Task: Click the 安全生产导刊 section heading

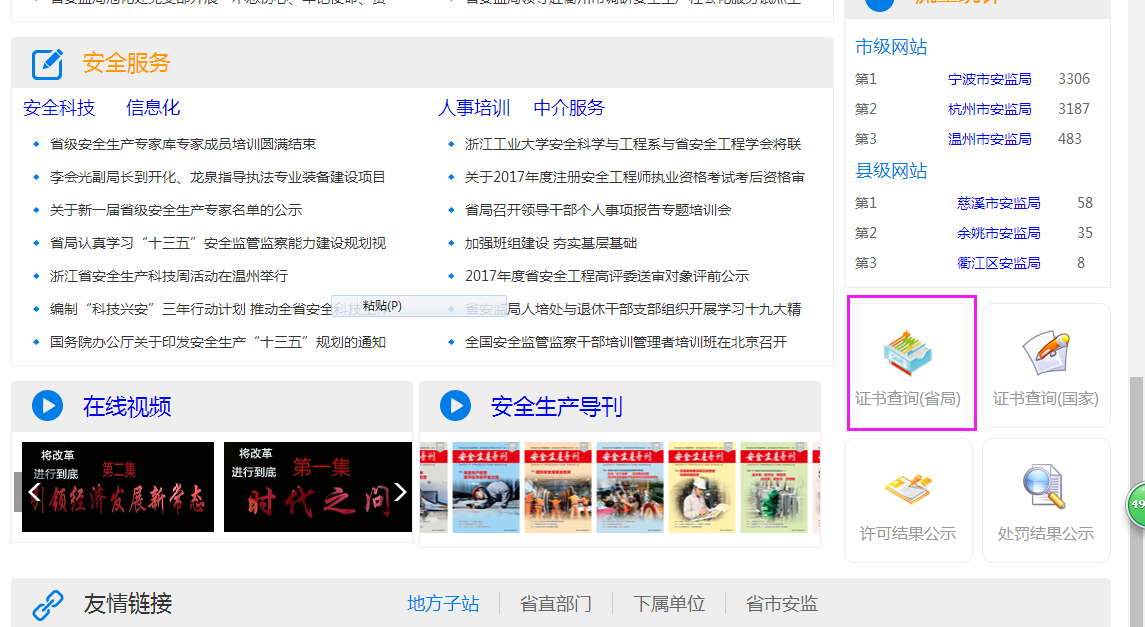Action: tap(556, 407)
